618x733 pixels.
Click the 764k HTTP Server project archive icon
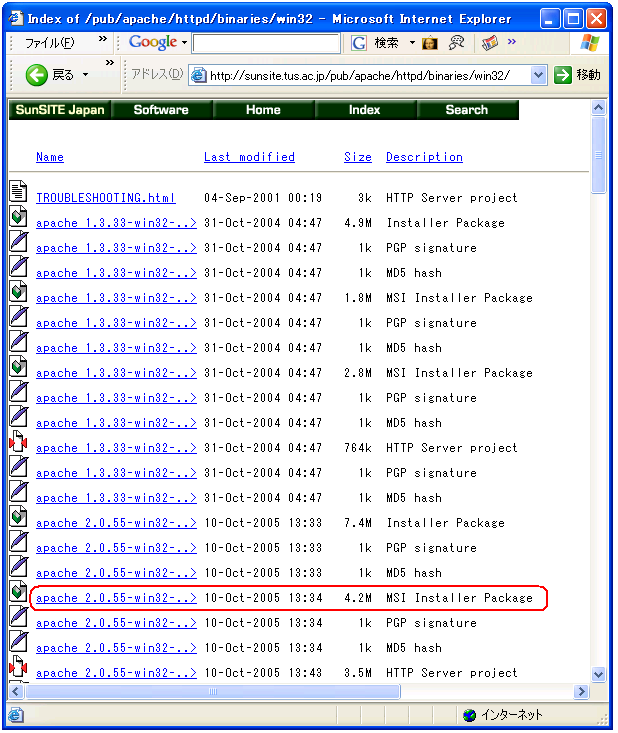pyautogui.click(x=19, y=443)
